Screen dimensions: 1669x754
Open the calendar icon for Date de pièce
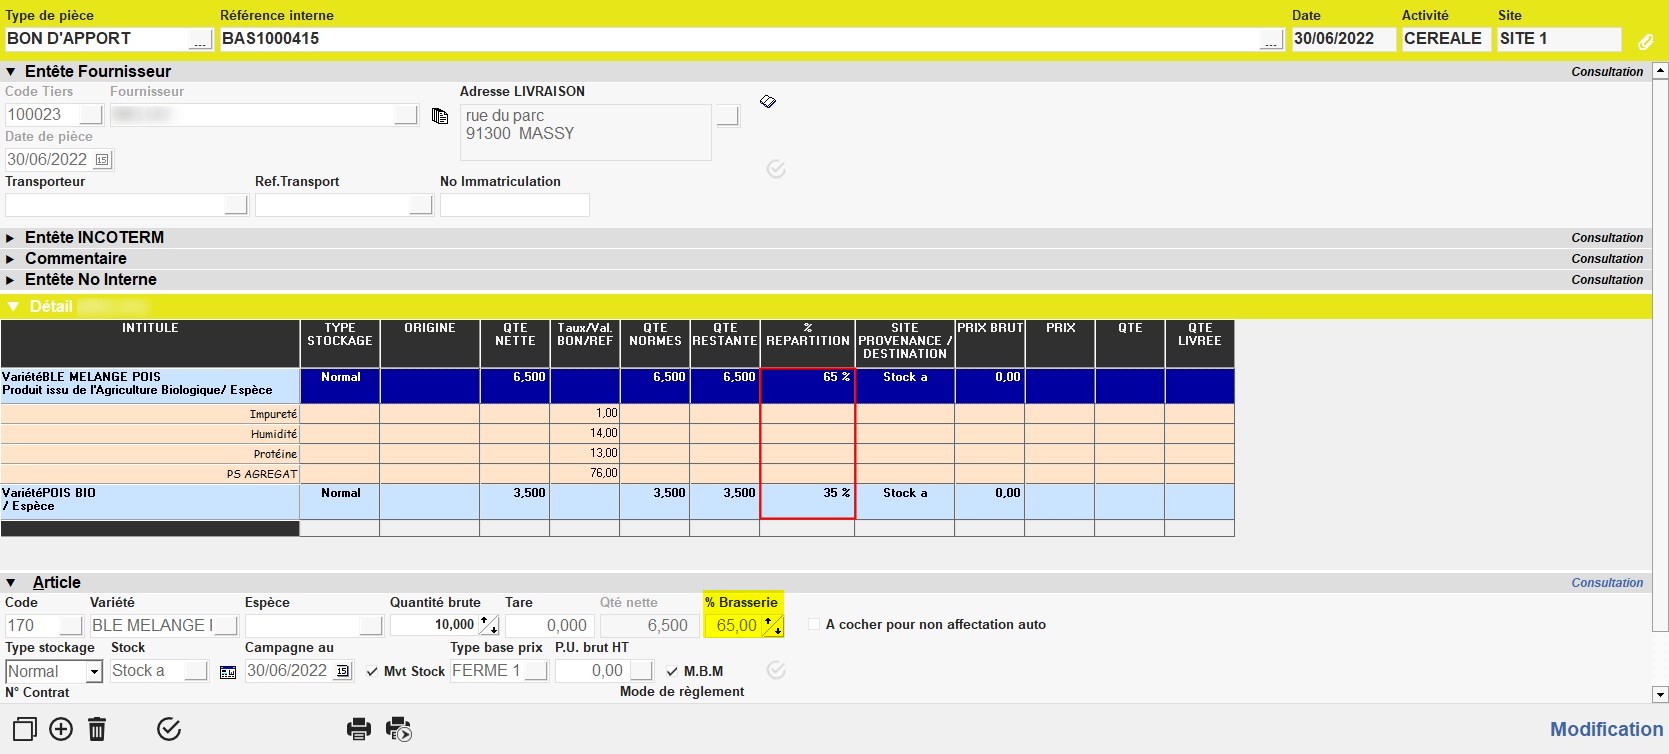(102, 160)
